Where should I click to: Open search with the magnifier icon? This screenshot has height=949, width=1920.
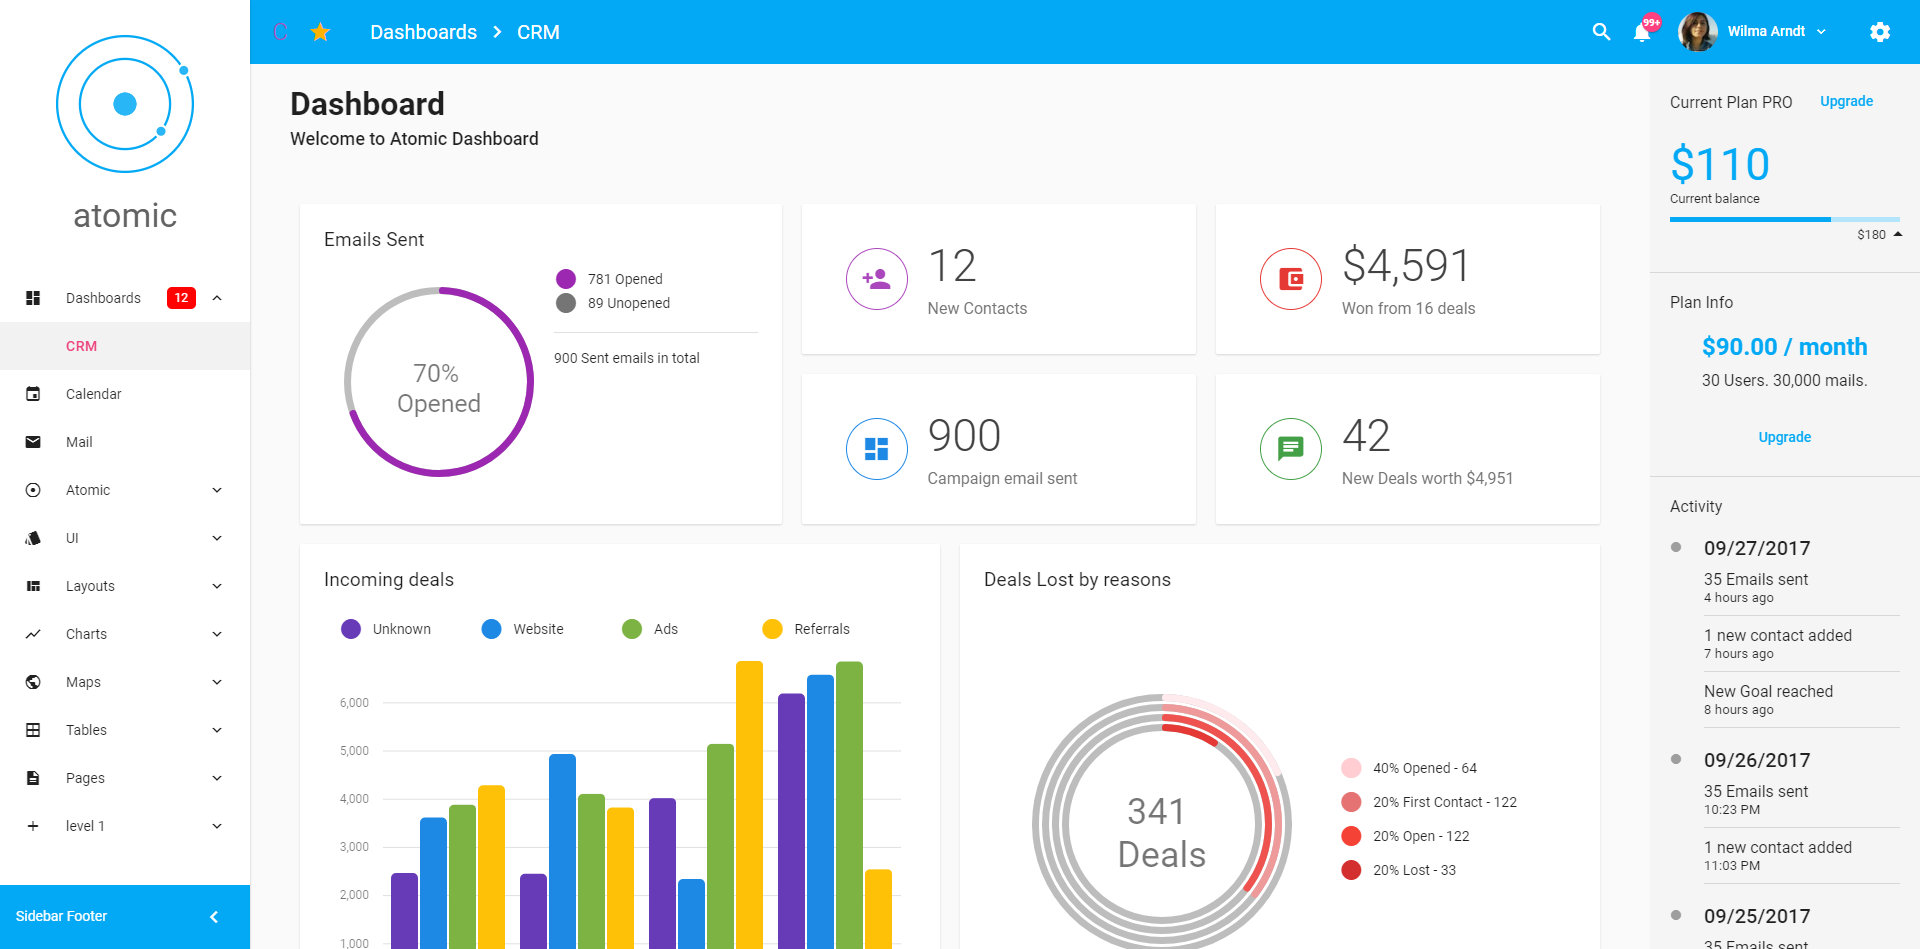click(1601, 32)
